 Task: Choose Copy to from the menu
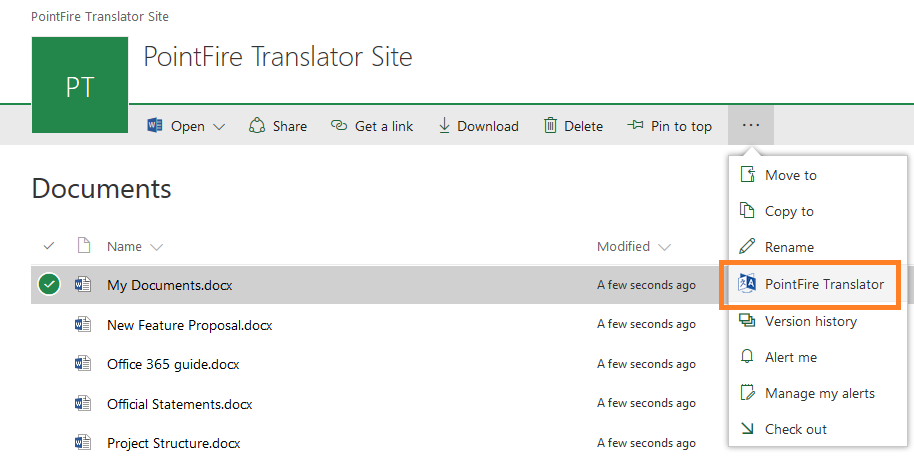818,211
